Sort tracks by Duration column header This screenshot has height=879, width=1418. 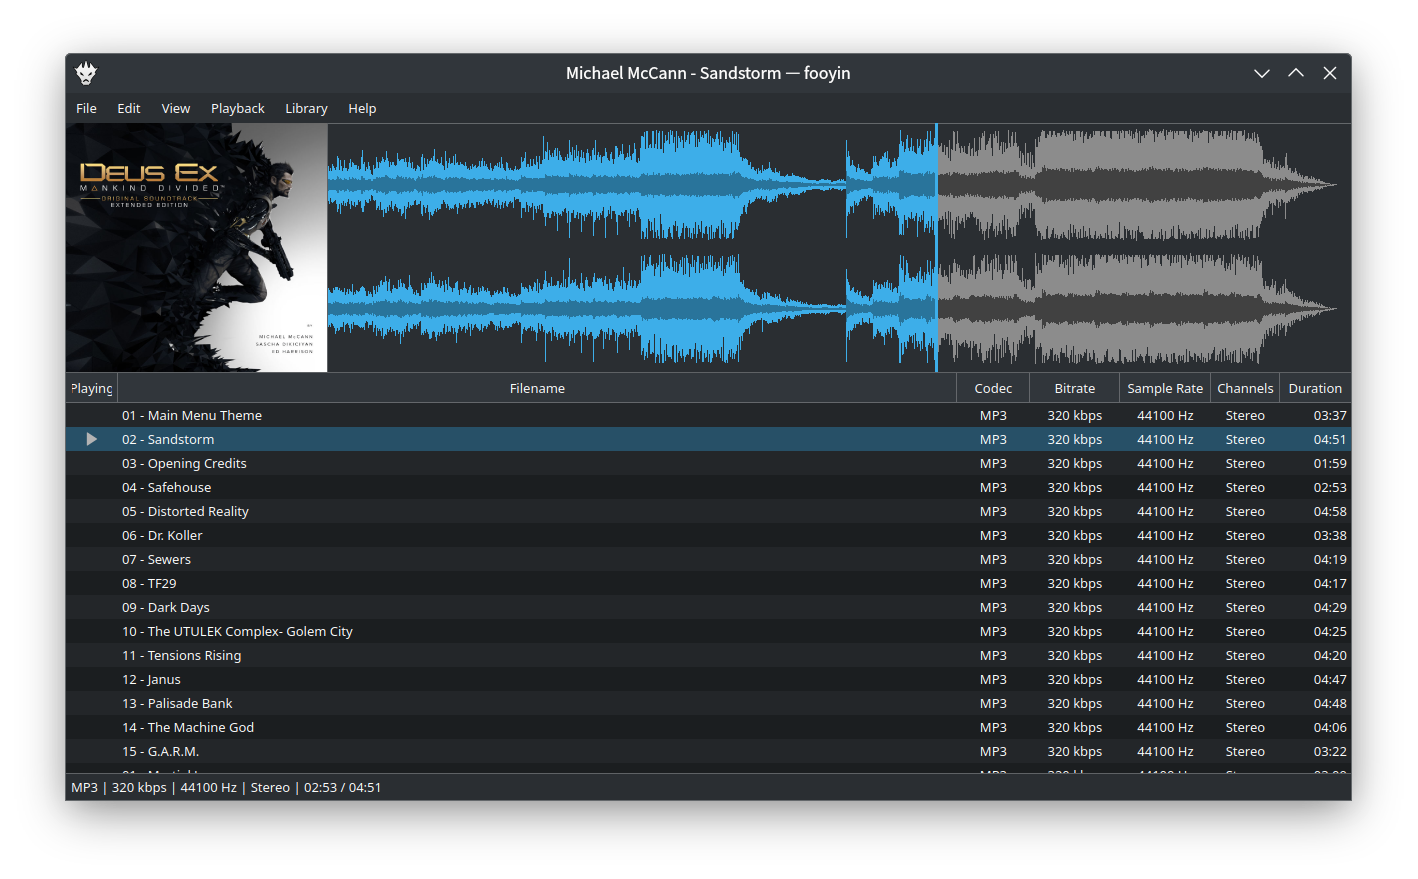1314,388
